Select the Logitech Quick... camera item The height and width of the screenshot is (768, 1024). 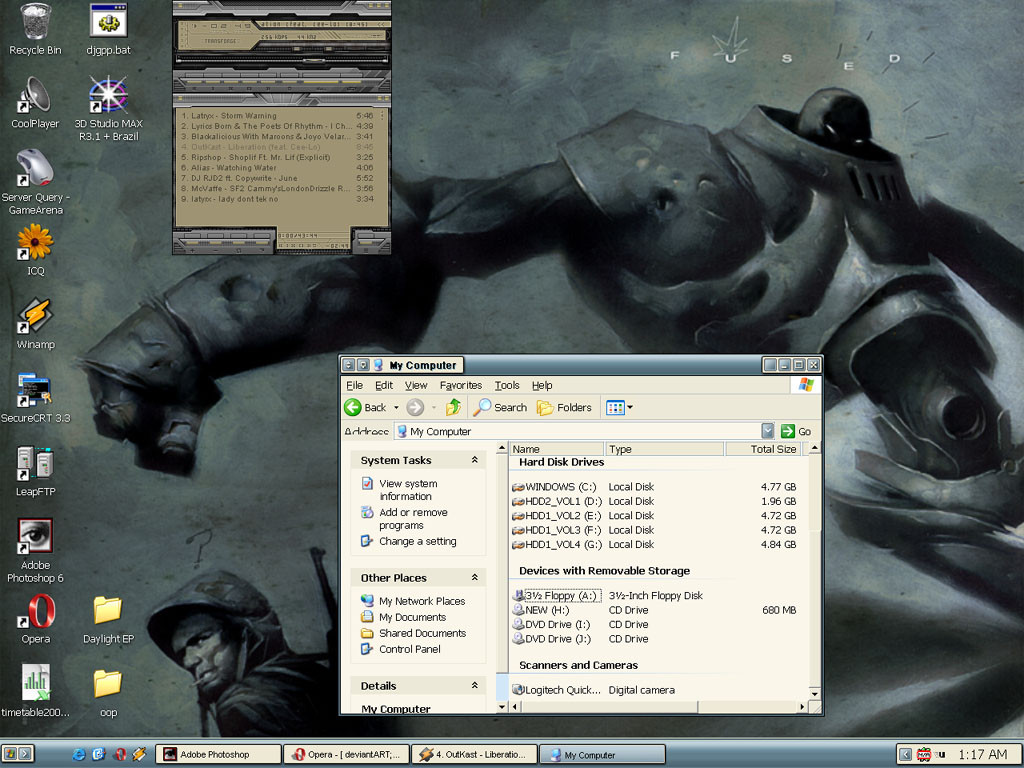[x=556, y=690]
